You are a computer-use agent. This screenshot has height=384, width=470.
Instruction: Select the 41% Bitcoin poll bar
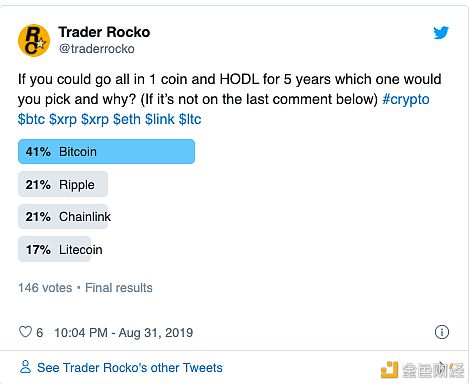click(x=106, y=152)
